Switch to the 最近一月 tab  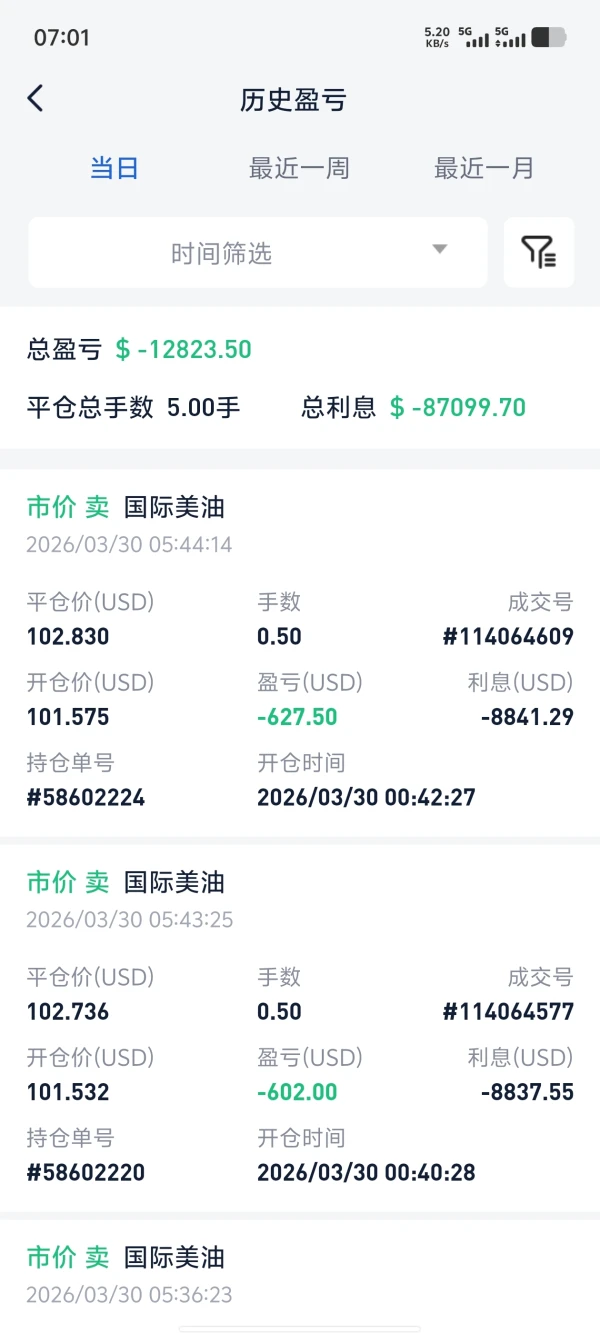[x=484, y=168]
